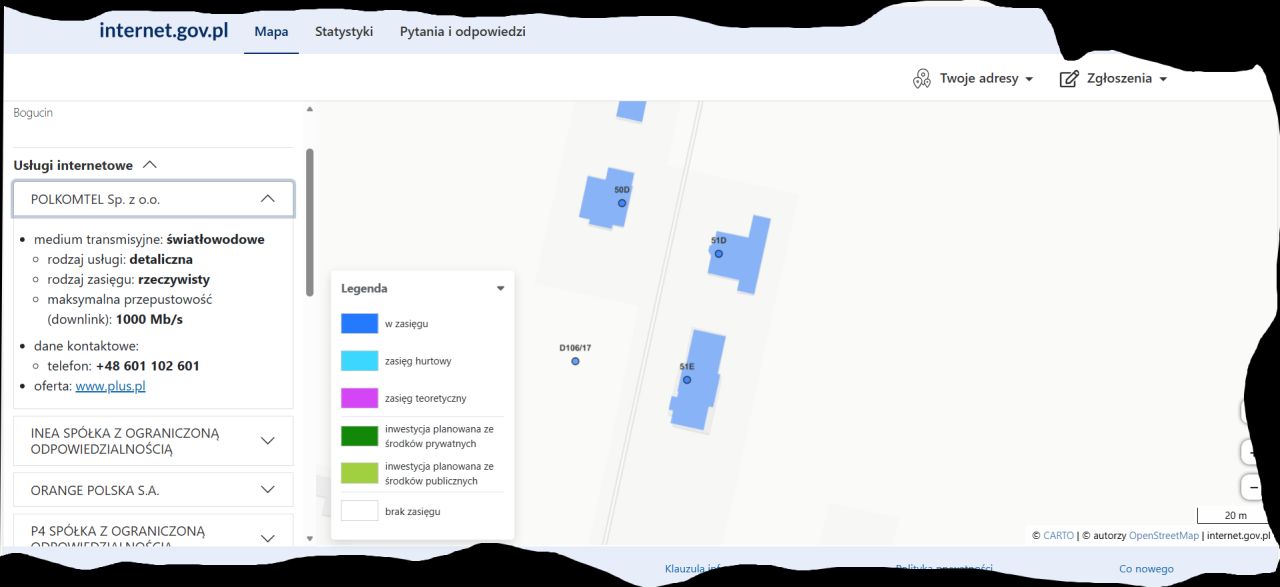Click the partially visible building above 50D
Image resolution: width=1280 pixels, height=587 pixels.
coord(631,110)
